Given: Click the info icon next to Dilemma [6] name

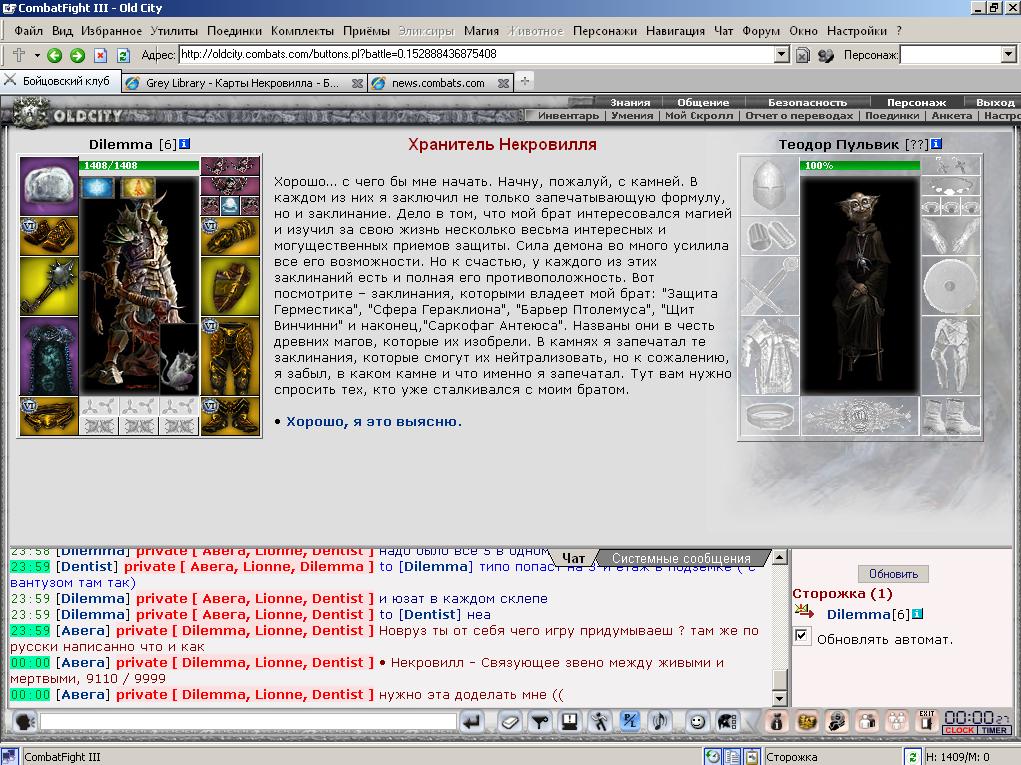Looking at the screenshot, I should click(184, 144).
